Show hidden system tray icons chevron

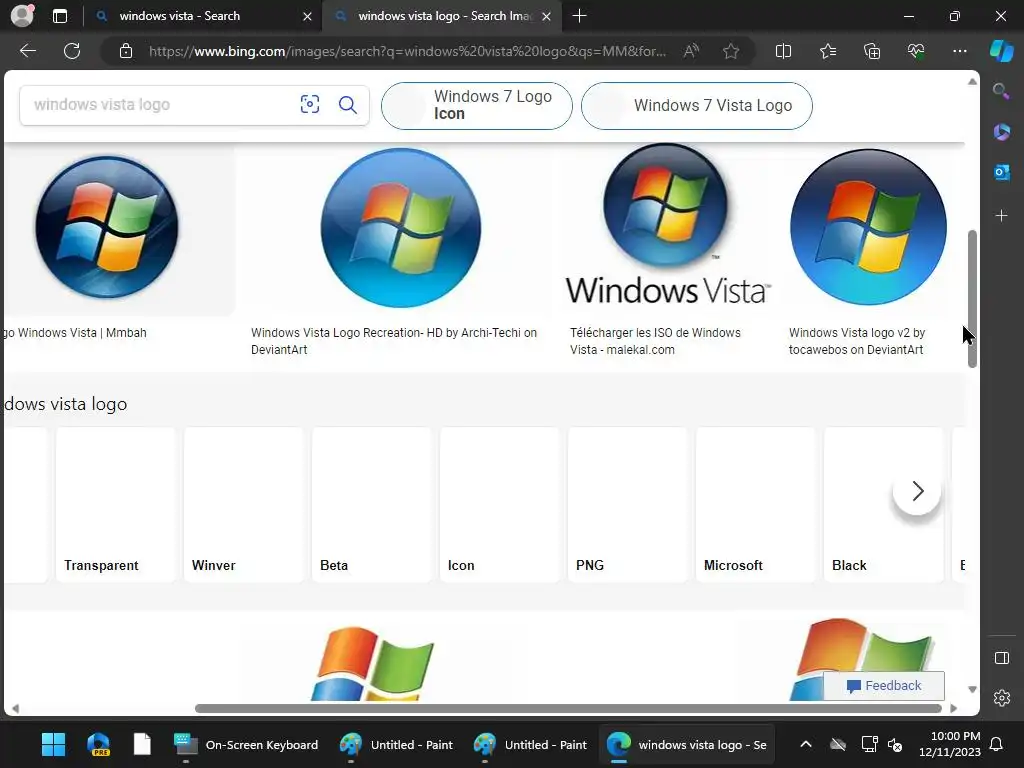point(806,744)
